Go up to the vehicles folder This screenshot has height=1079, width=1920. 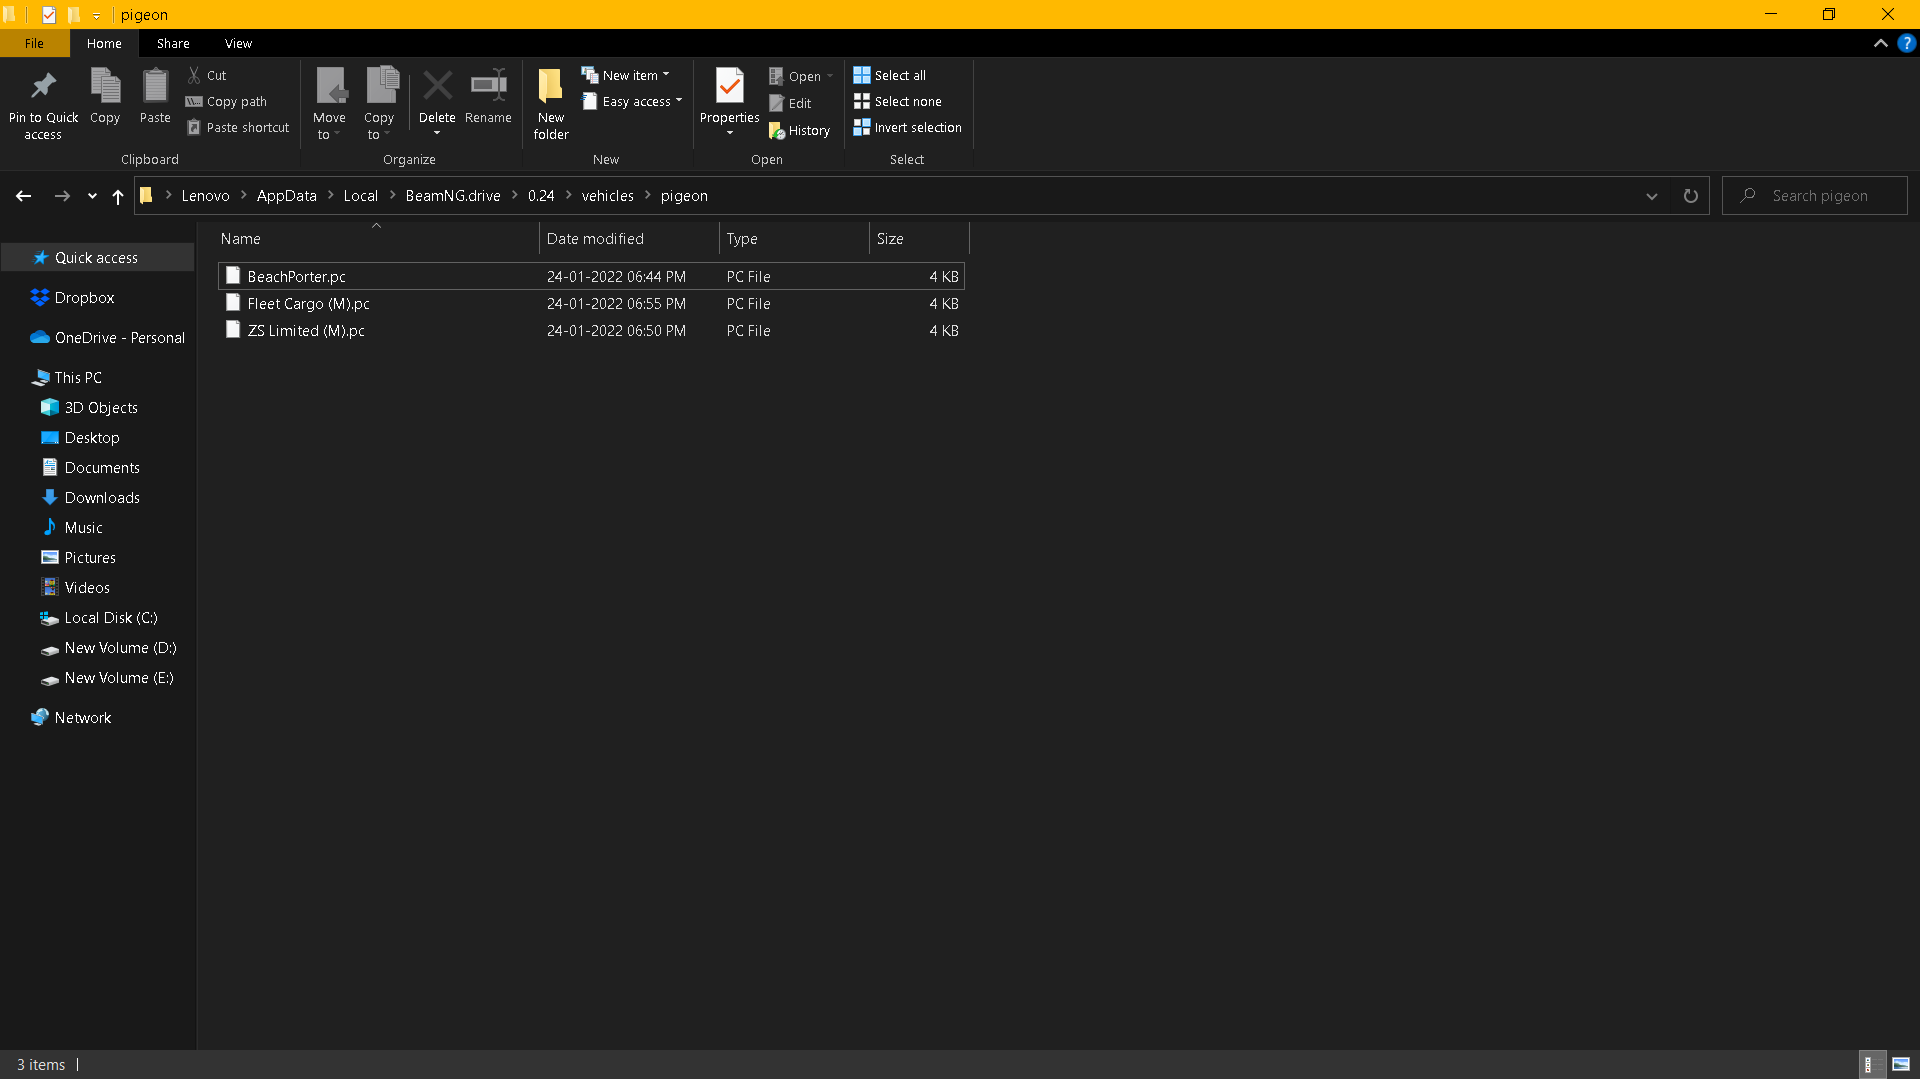[118, 196]
